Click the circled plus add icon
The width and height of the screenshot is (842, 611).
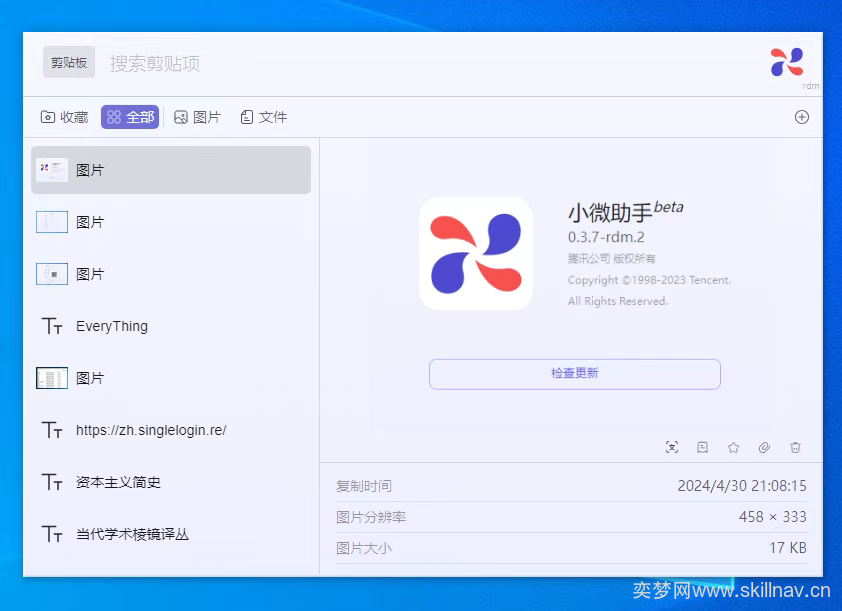point(801,117)
